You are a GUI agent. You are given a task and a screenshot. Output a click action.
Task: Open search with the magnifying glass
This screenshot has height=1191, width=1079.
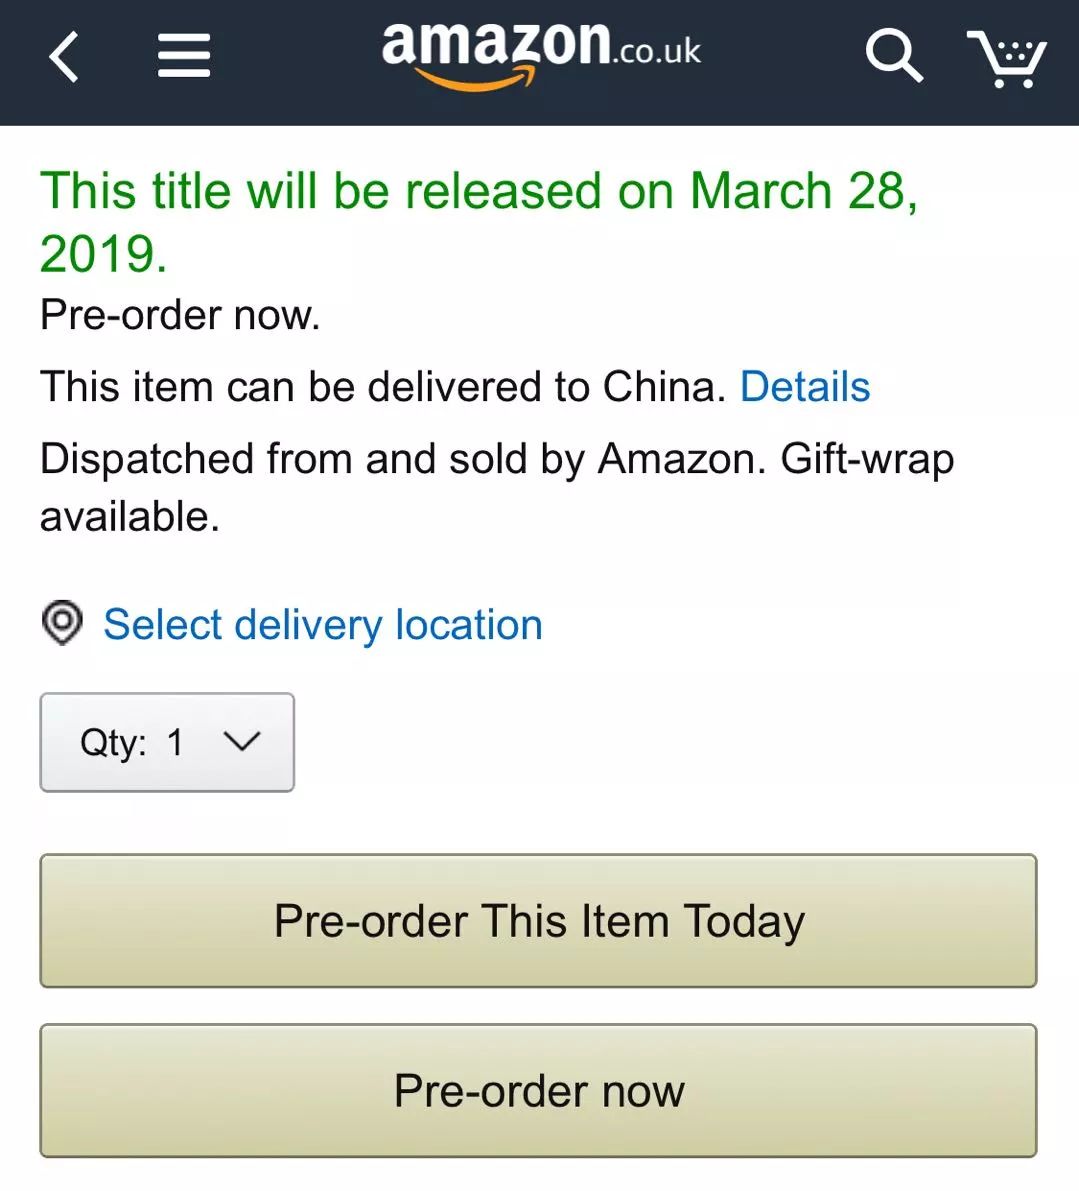click(893, 55)
